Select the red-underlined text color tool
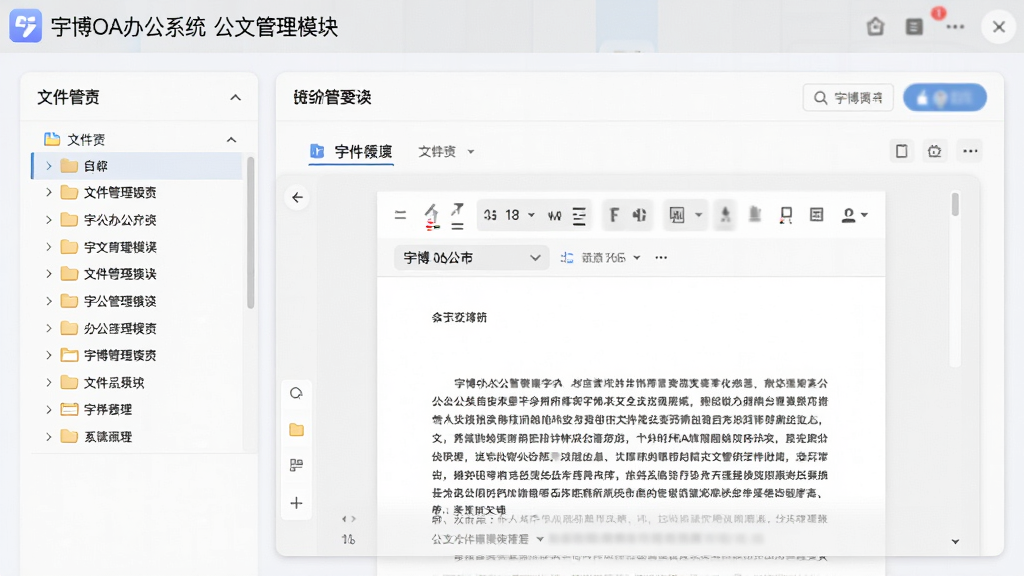Viewport: 1024px width, 576px height. pyautogui.click(x=432, y=216)
